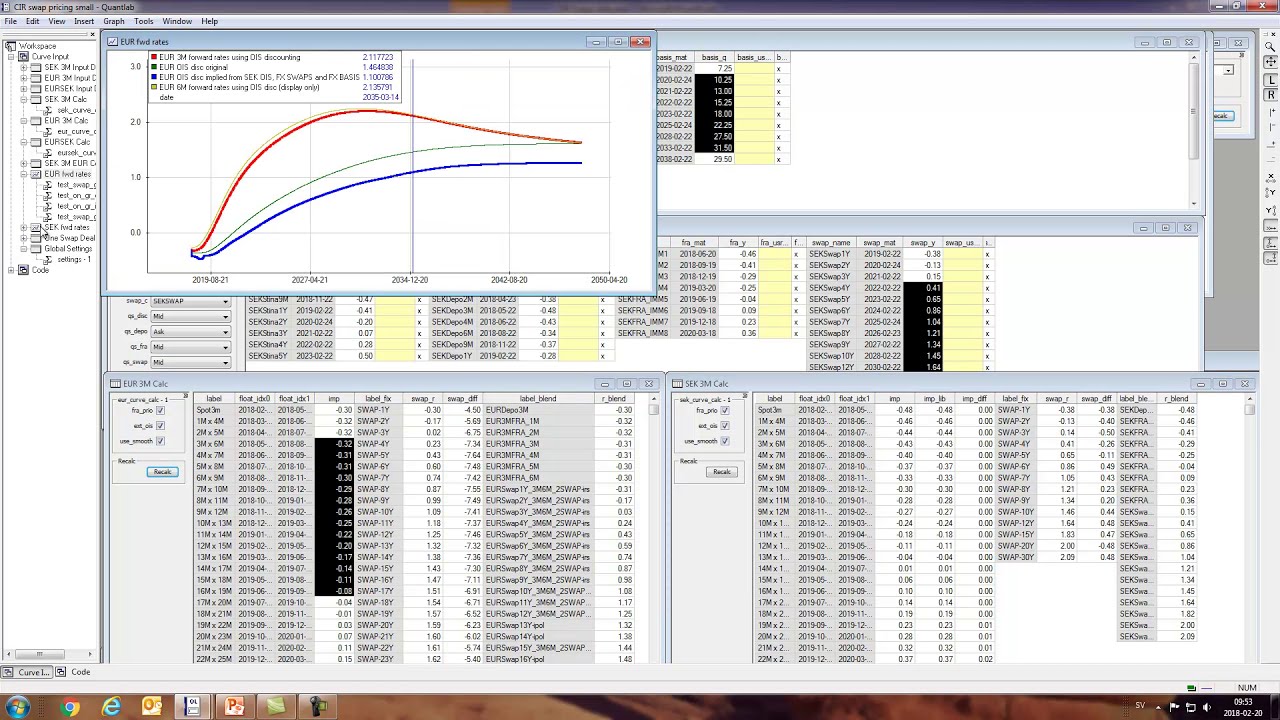
Task: Open the Tools menu
Action: coord(144,21)
